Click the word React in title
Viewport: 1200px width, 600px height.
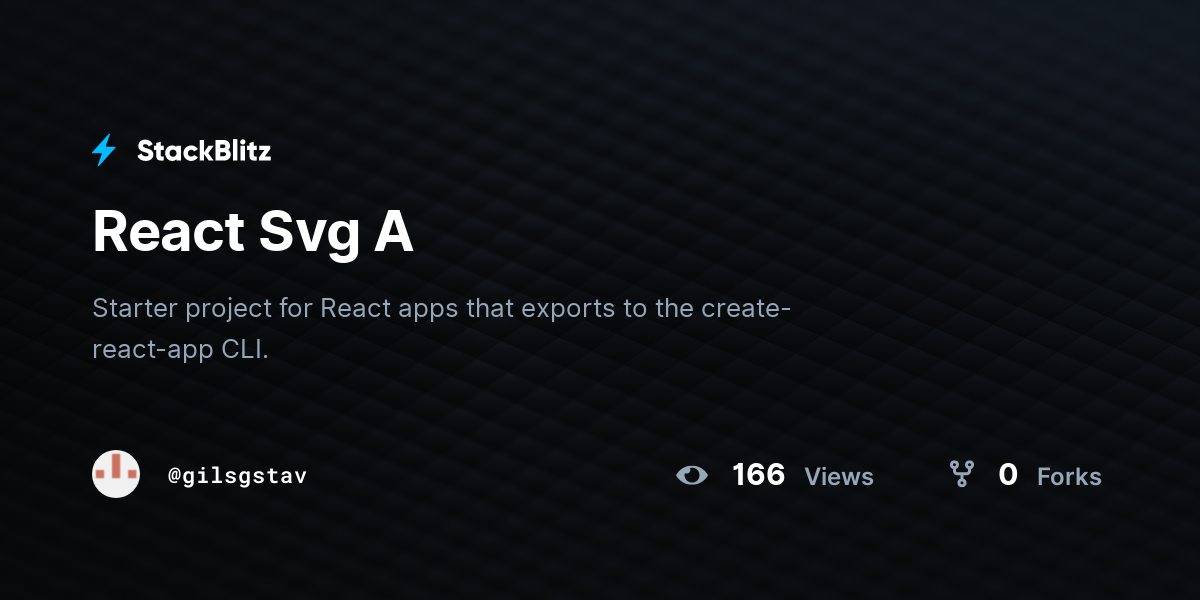tap(169, 232)
